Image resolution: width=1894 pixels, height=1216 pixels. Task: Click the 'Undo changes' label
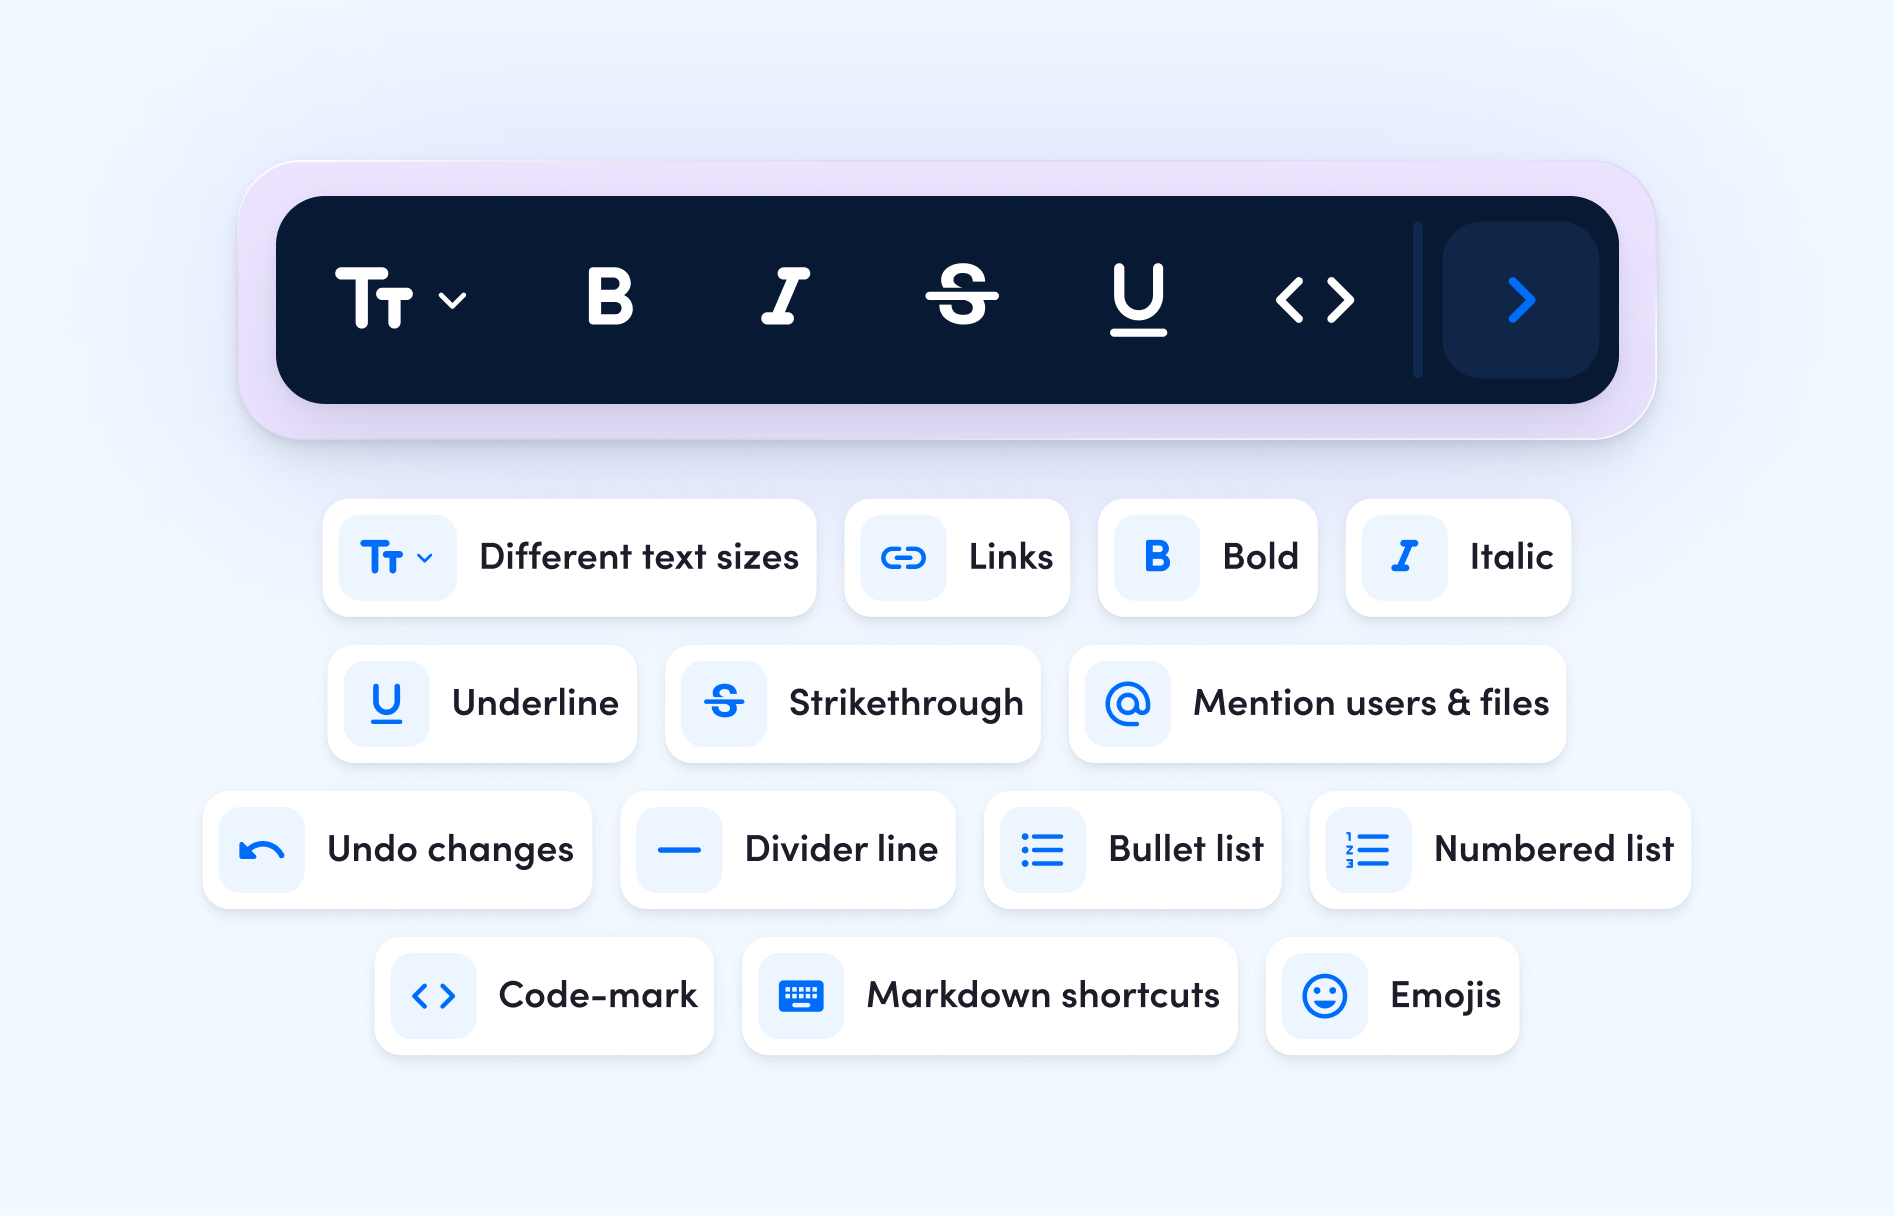tap(450, 850)
